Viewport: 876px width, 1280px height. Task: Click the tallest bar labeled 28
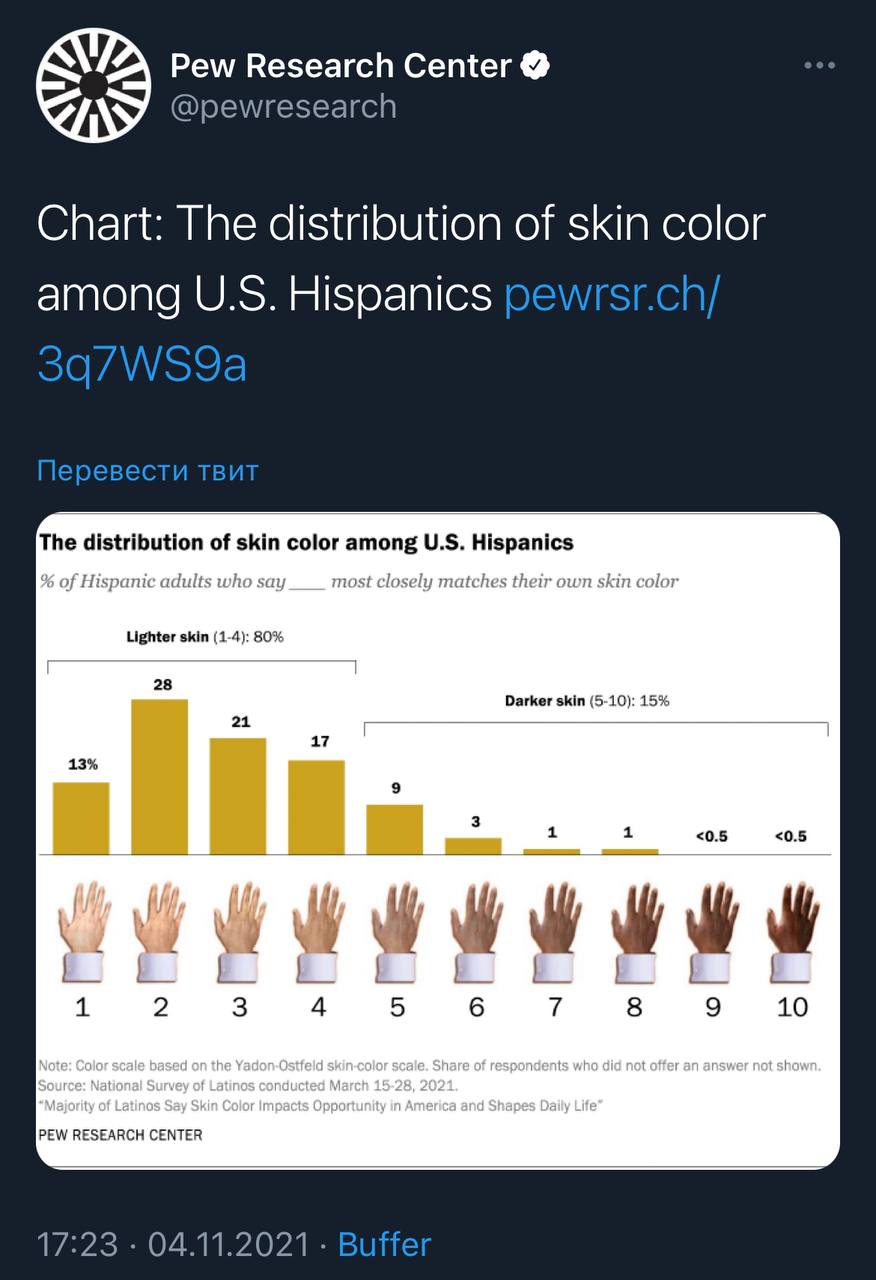click(160, 777)
